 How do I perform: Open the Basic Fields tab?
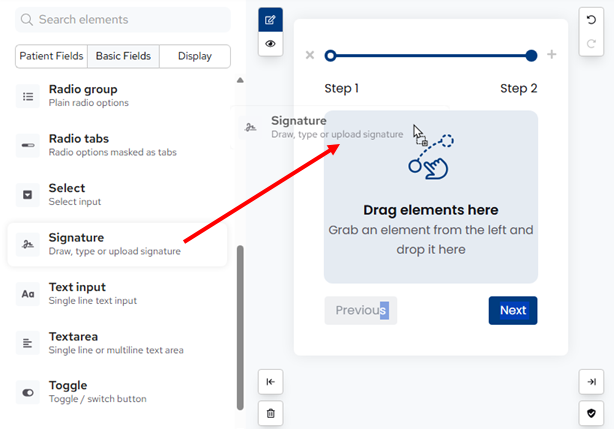click(x=123, y=56)
